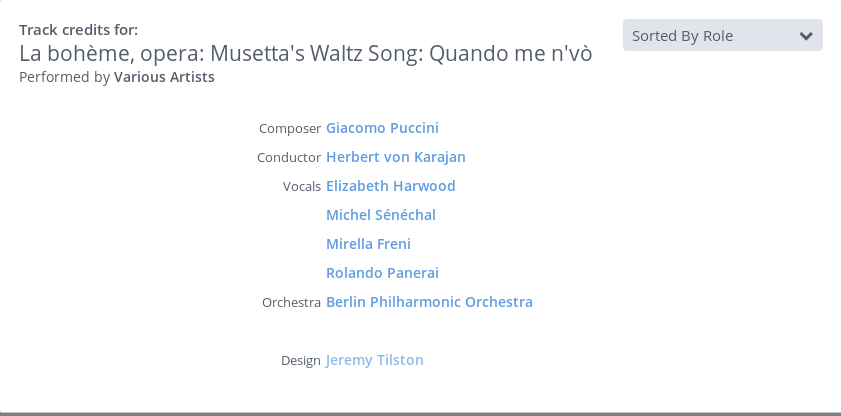Click the Mirella Freni link
Screen dimensions: 841x416
(368, 244)
